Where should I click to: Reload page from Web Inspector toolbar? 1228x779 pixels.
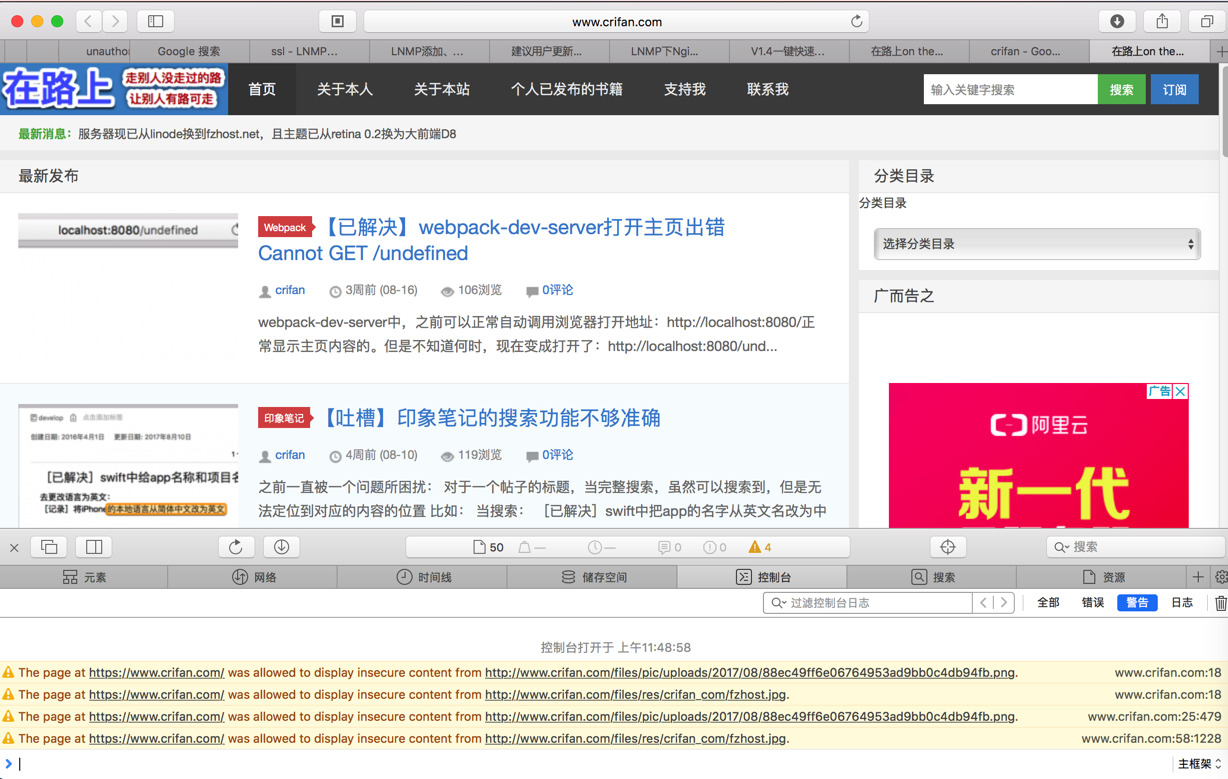236,547
